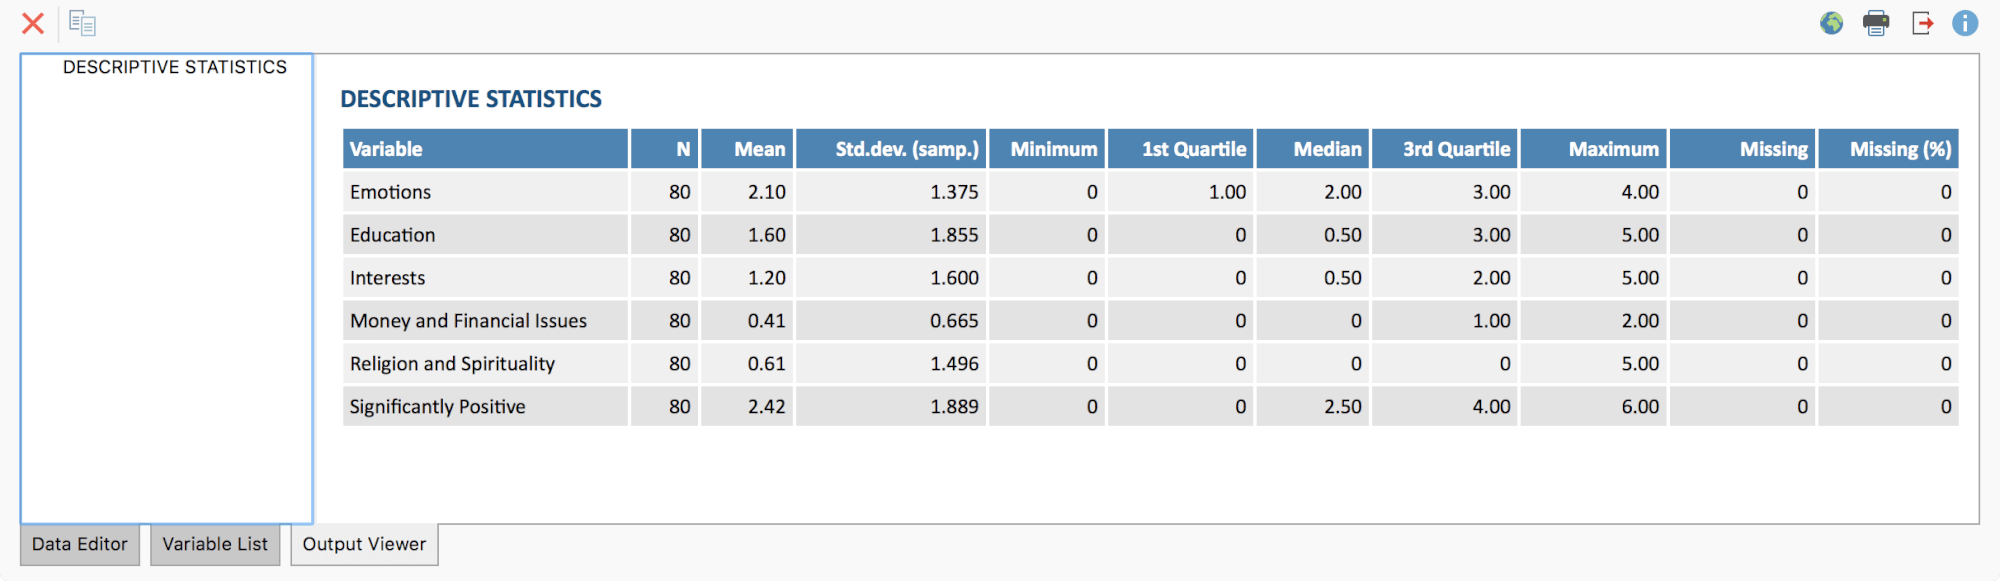Click the Emotions maximum value 4.00

[x=1640, y=192]
